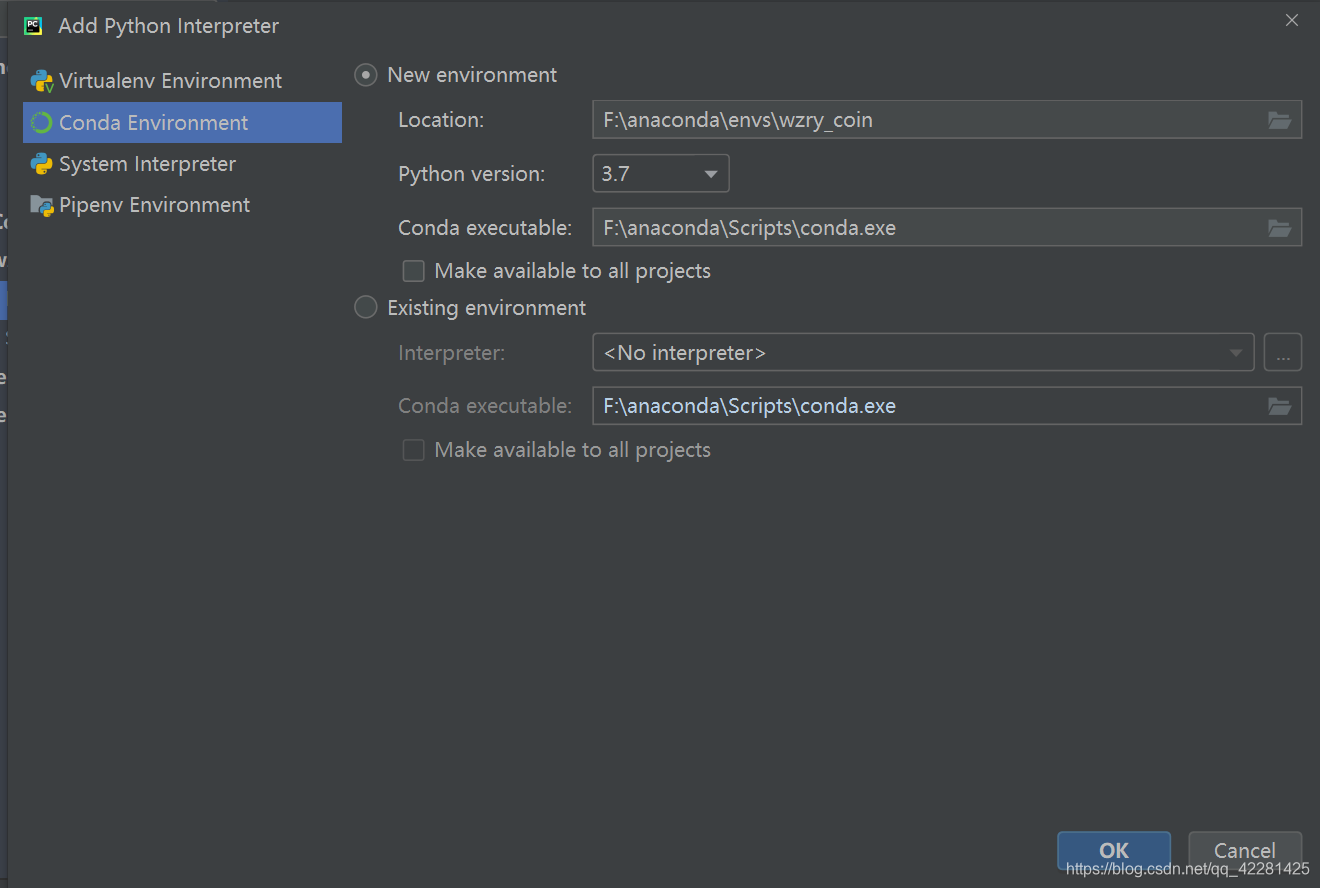Click the 'Add Python Interpreter' title text
Viewport: 1320px width, 888px height.
(x=169, y=26)
